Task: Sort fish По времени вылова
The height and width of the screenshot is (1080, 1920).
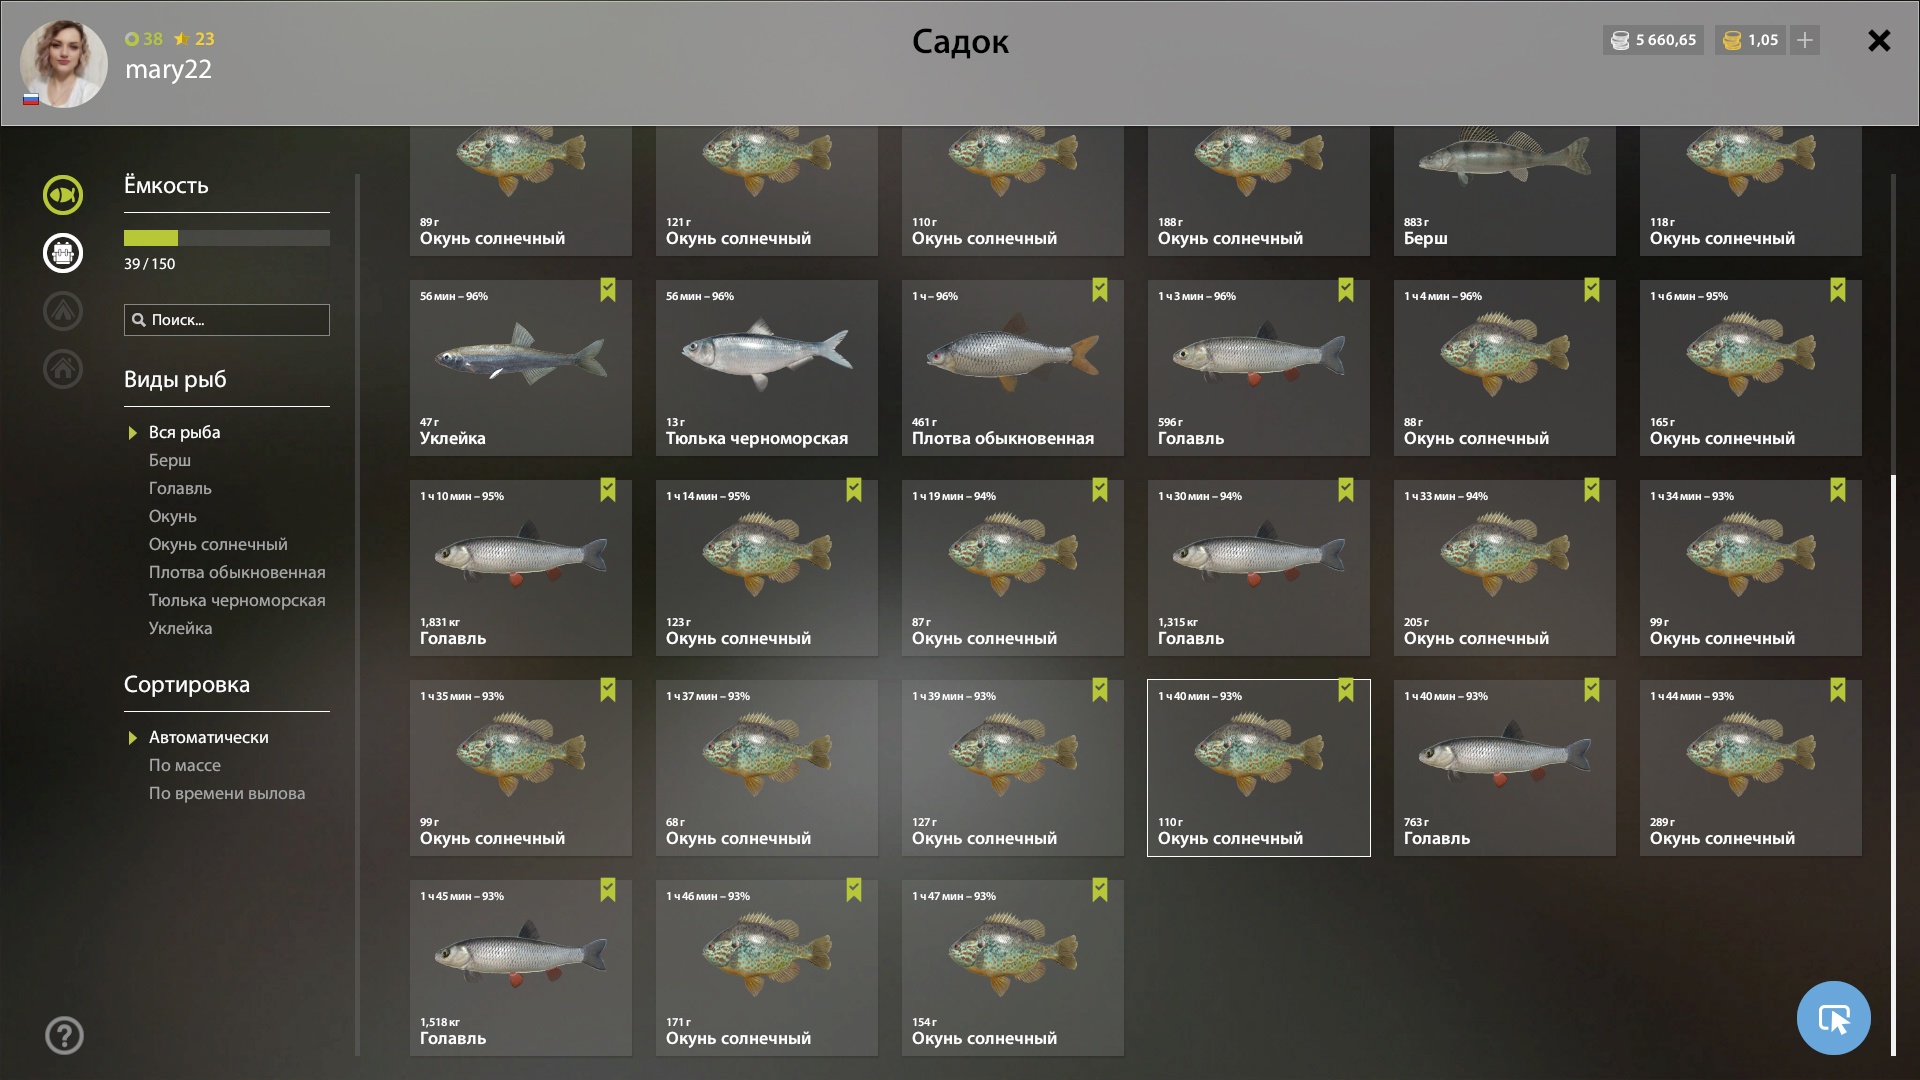Action: [x=227, y=793]
